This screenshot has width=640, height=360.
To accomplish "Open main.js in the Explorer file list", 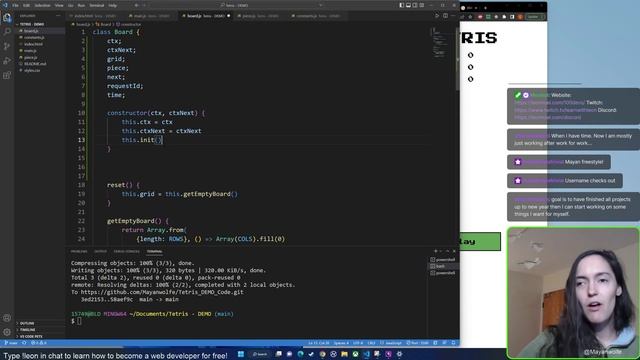I will [40, 51].
